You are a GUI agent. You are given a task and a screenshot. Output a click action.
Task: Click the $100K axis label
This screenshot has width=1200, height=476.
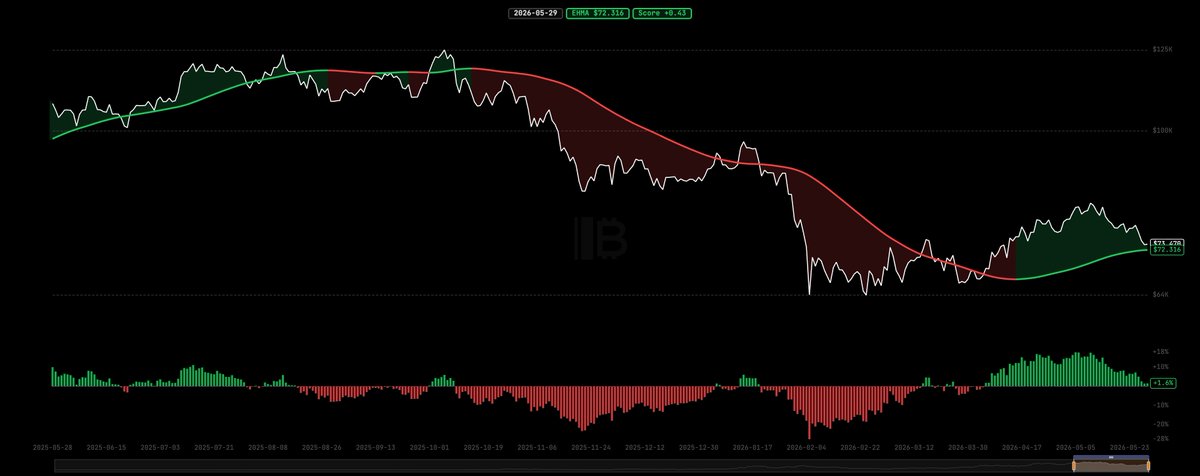click(1162, 130)
